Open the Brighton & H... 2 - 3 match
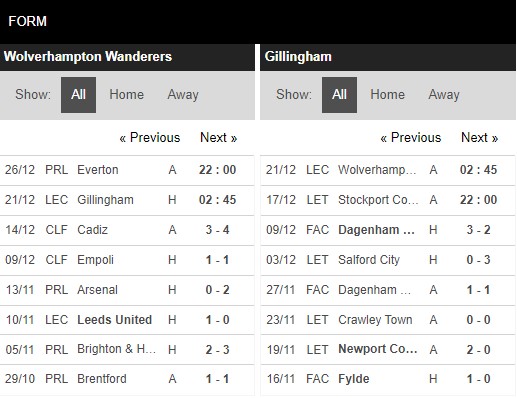 click(127, 350)
